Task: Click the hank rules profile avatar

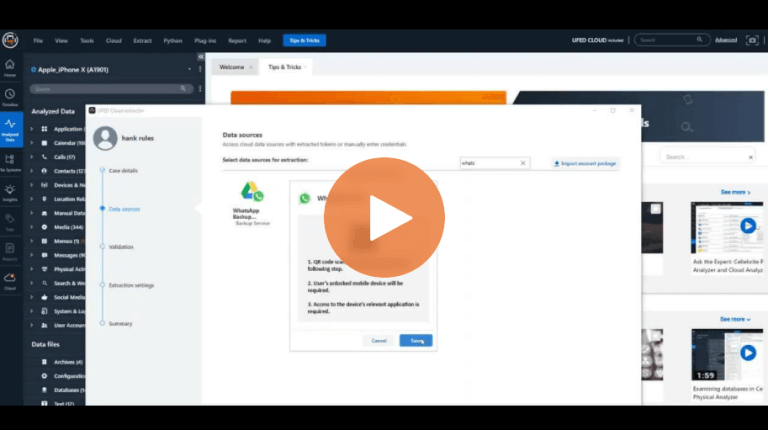Action: [x=105, y=138]
